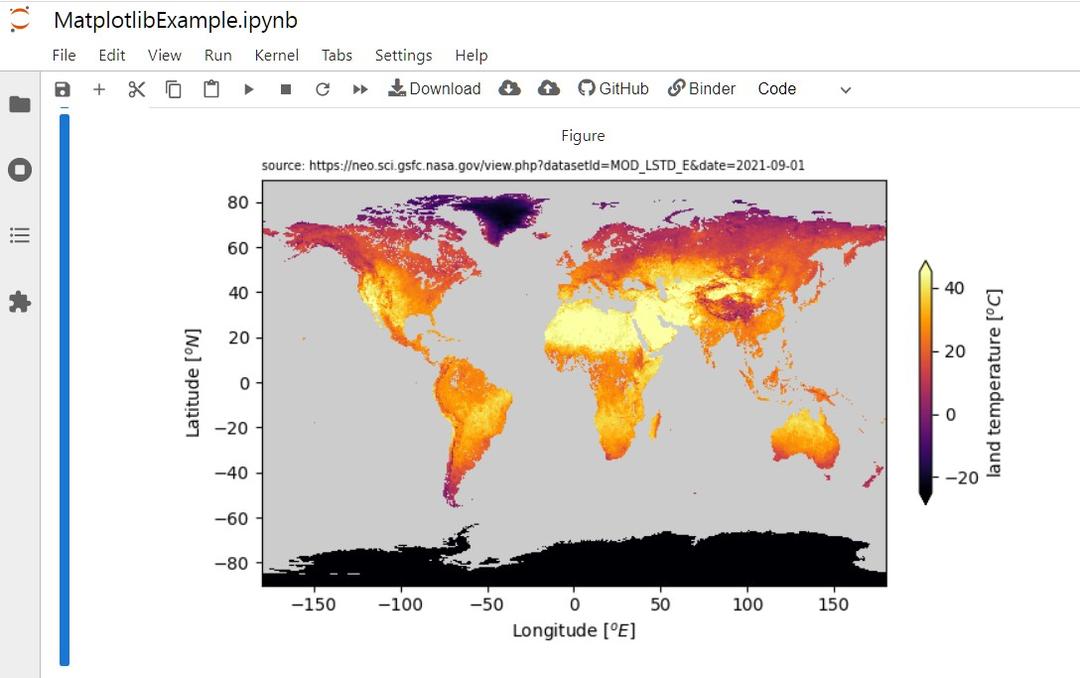Copy the selected cell

[174, 89]
